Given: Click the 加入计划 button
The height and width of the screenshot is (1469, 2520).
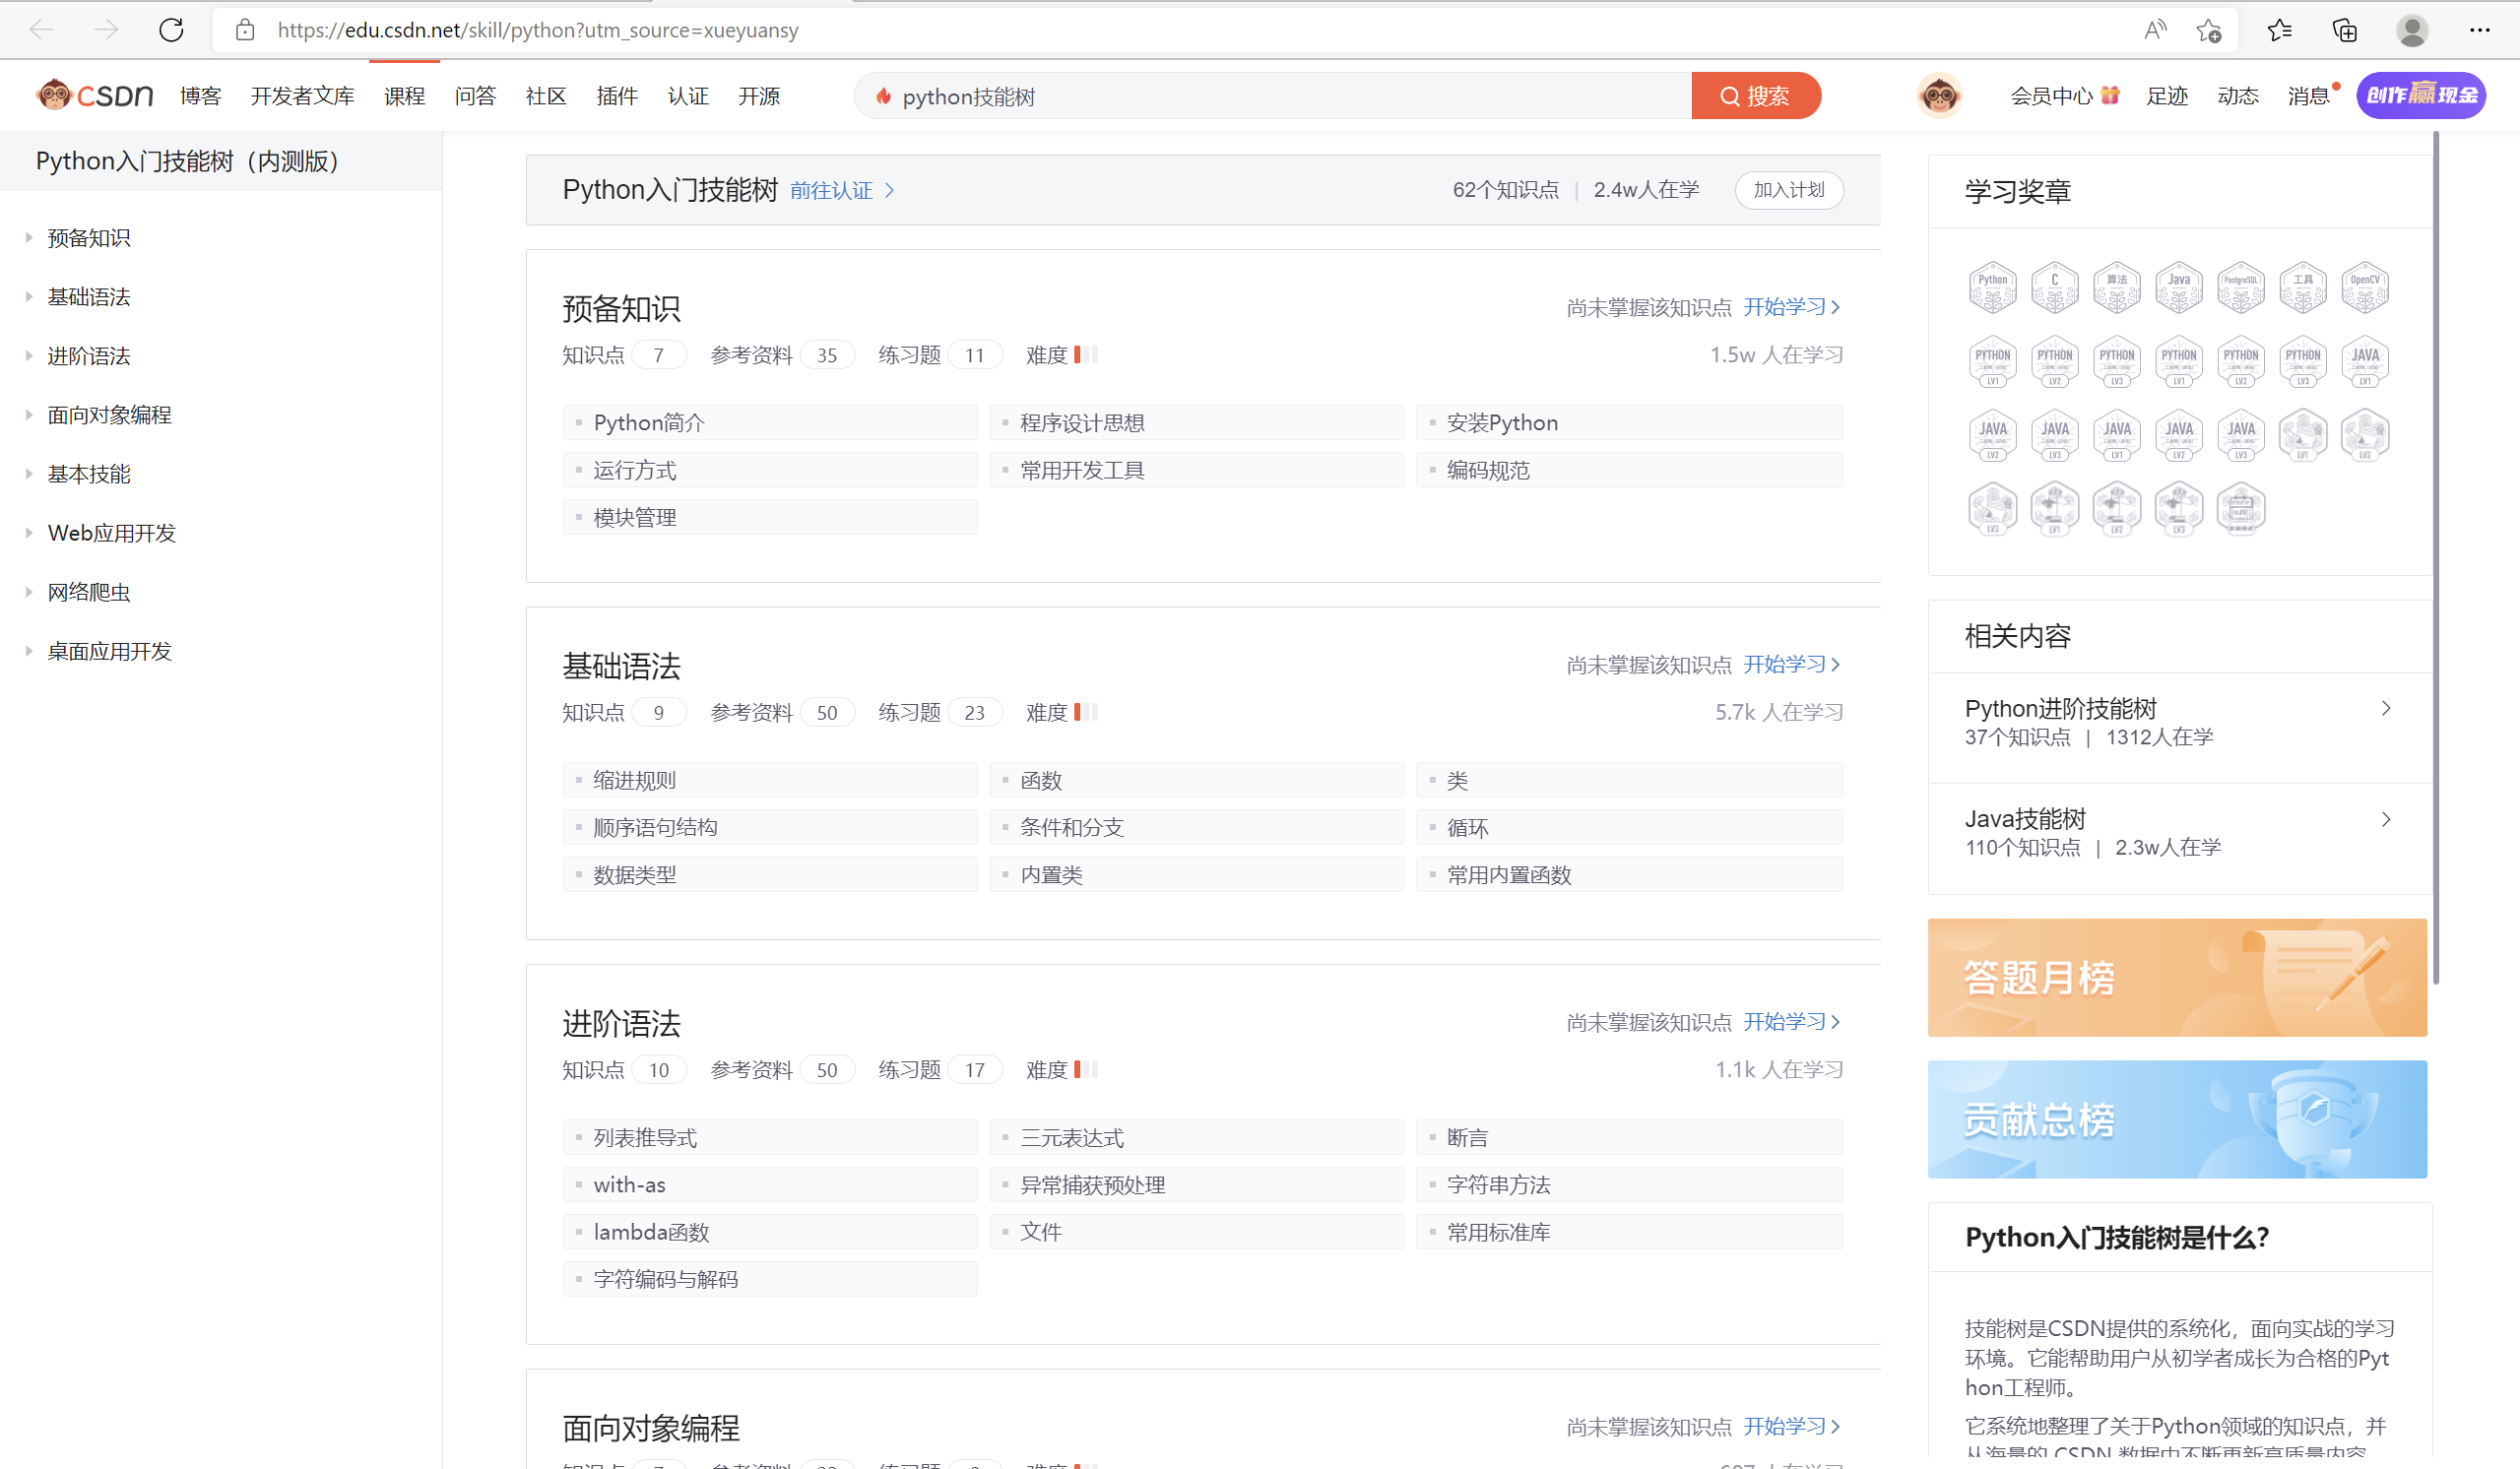Looking at the screenshot, I should point(1788,190).
